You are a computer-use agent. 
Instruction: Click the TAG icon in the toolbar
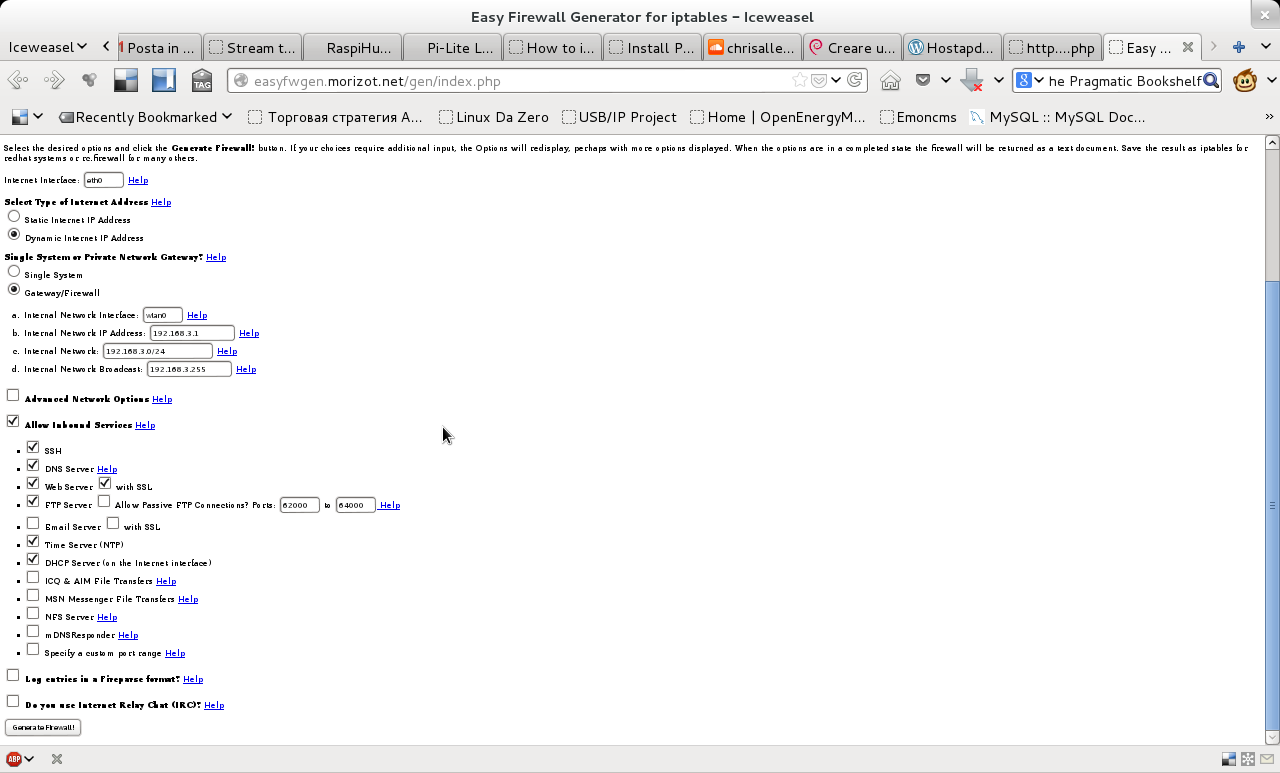(x=202, y=81)
